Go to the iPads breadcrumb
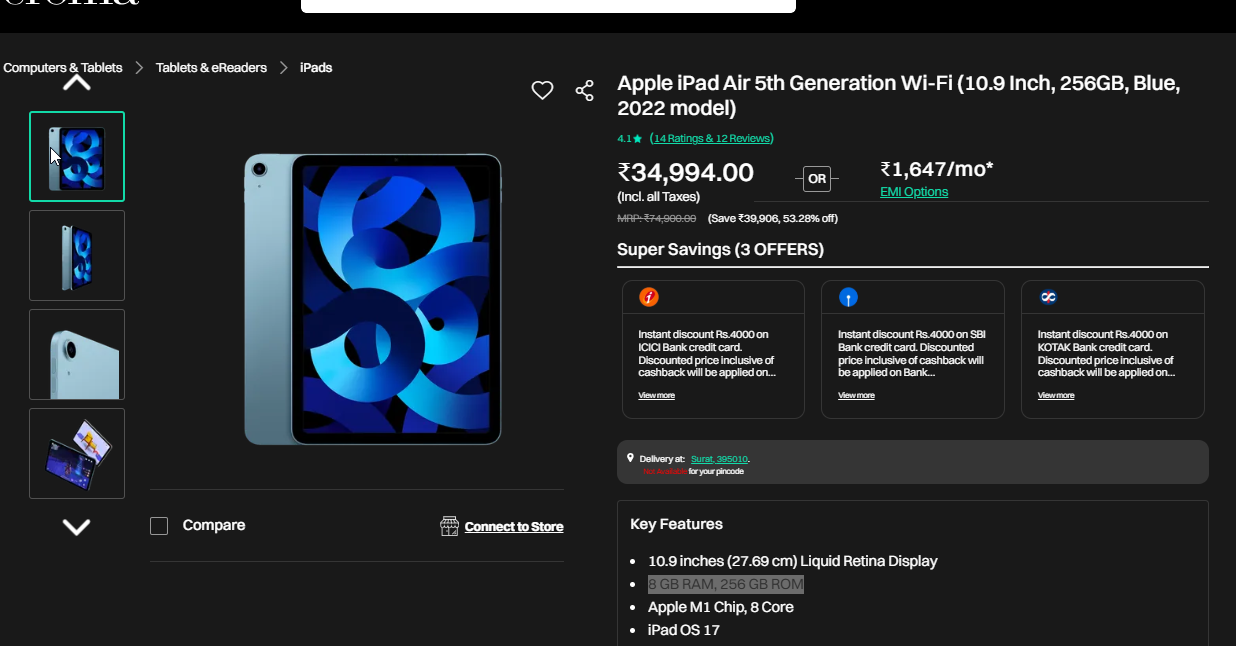Image resolution: width=1236 pixels, height=646 pixels. (x=316, y=68)
